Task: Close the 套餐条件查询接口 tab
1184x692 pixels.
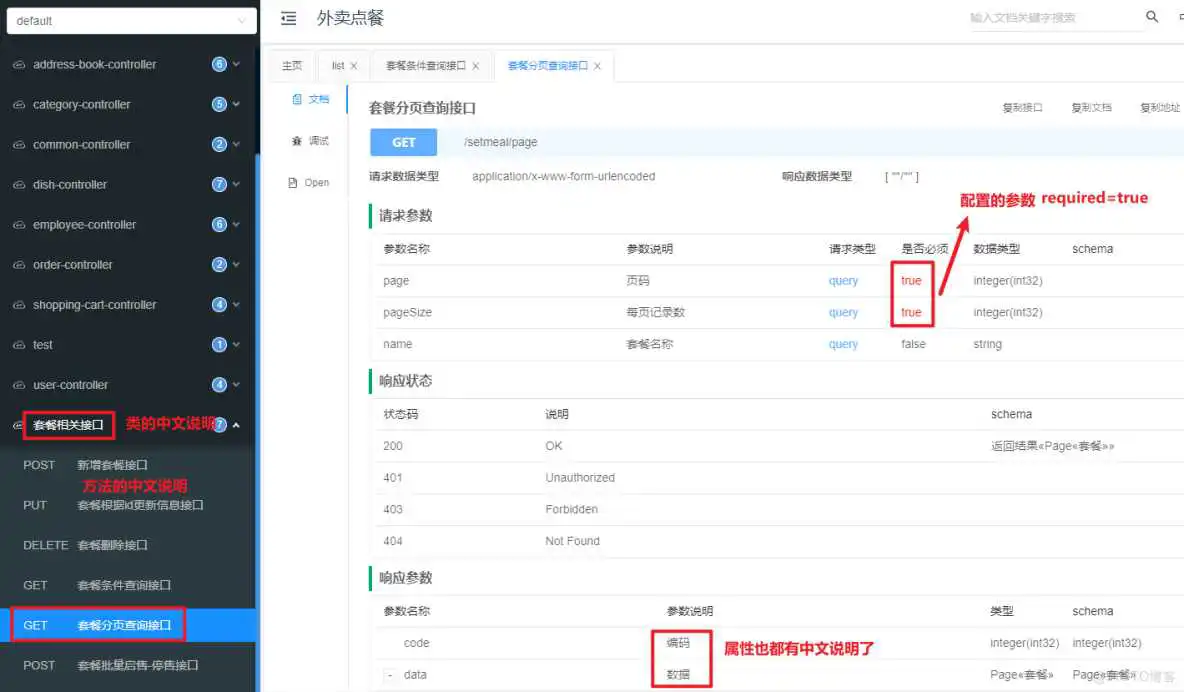Action: tap(477, 65)
